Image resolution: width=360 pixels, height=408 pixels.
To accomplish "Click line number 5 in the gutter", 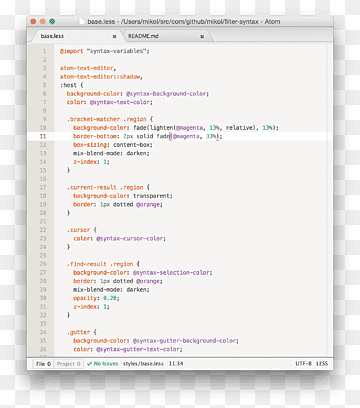I will click(x=44, y=85).
